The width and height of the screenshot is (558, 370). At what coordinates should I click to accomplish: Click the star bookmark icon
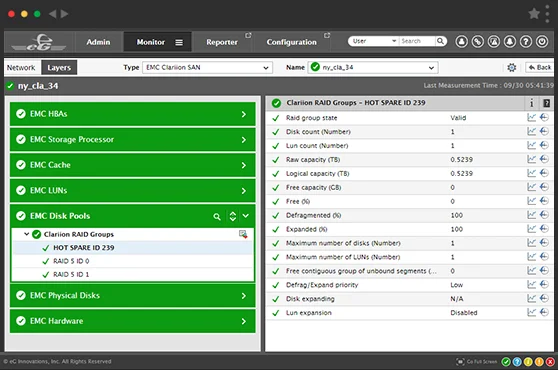[x=534, y=14]
